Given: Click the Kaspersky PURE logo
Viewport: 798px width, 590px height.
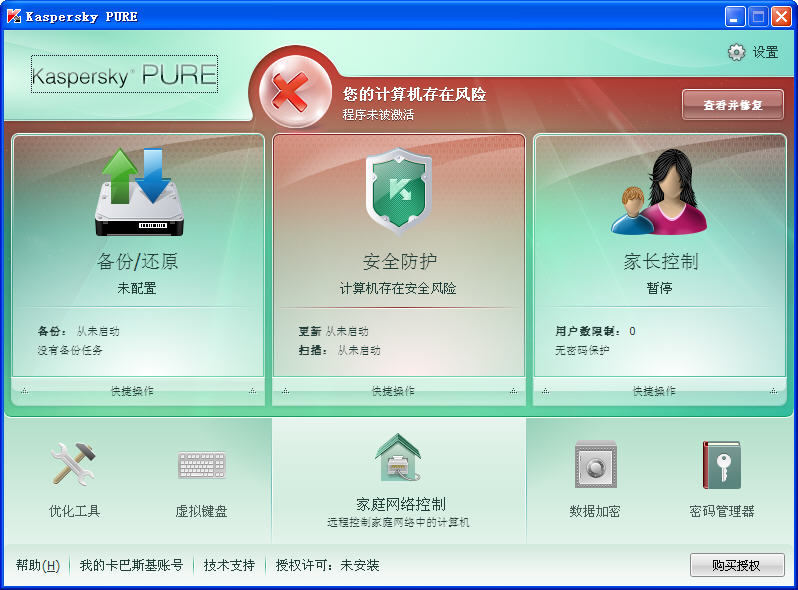Looking at the screenshot, I should pos(124,75).
